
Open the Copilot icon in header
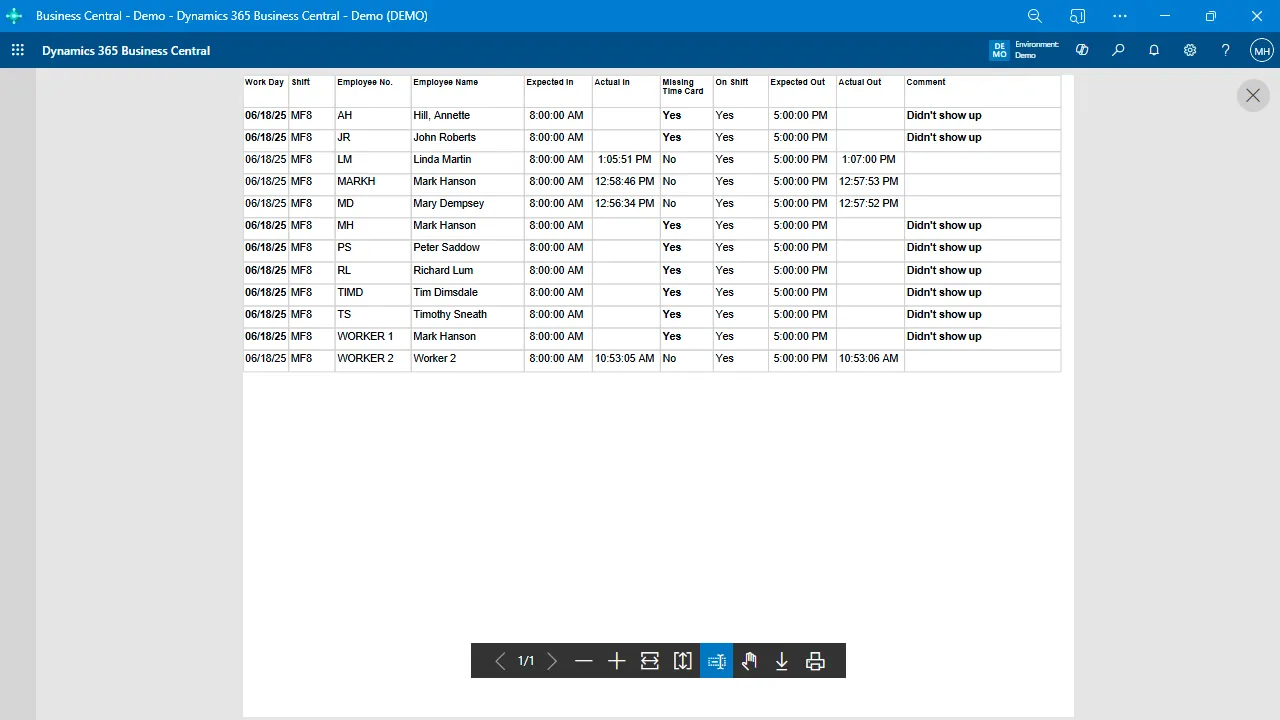(1082, 50)
